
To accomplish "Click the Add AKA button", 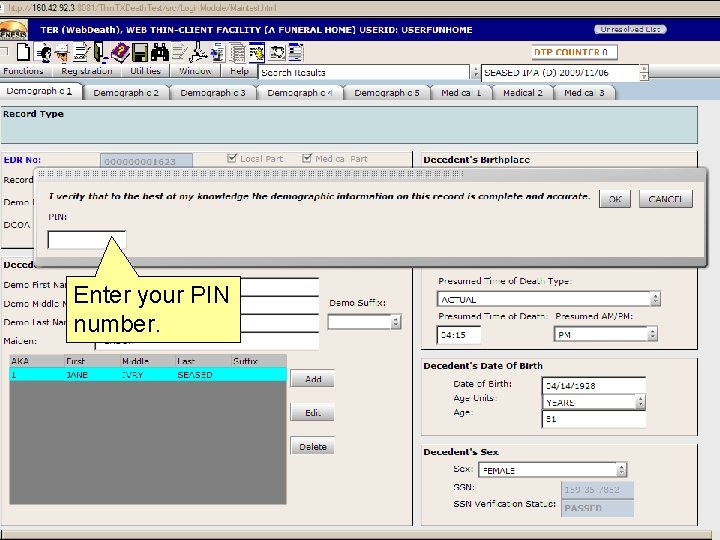I will pyautogui.click(x=312, y=379).
